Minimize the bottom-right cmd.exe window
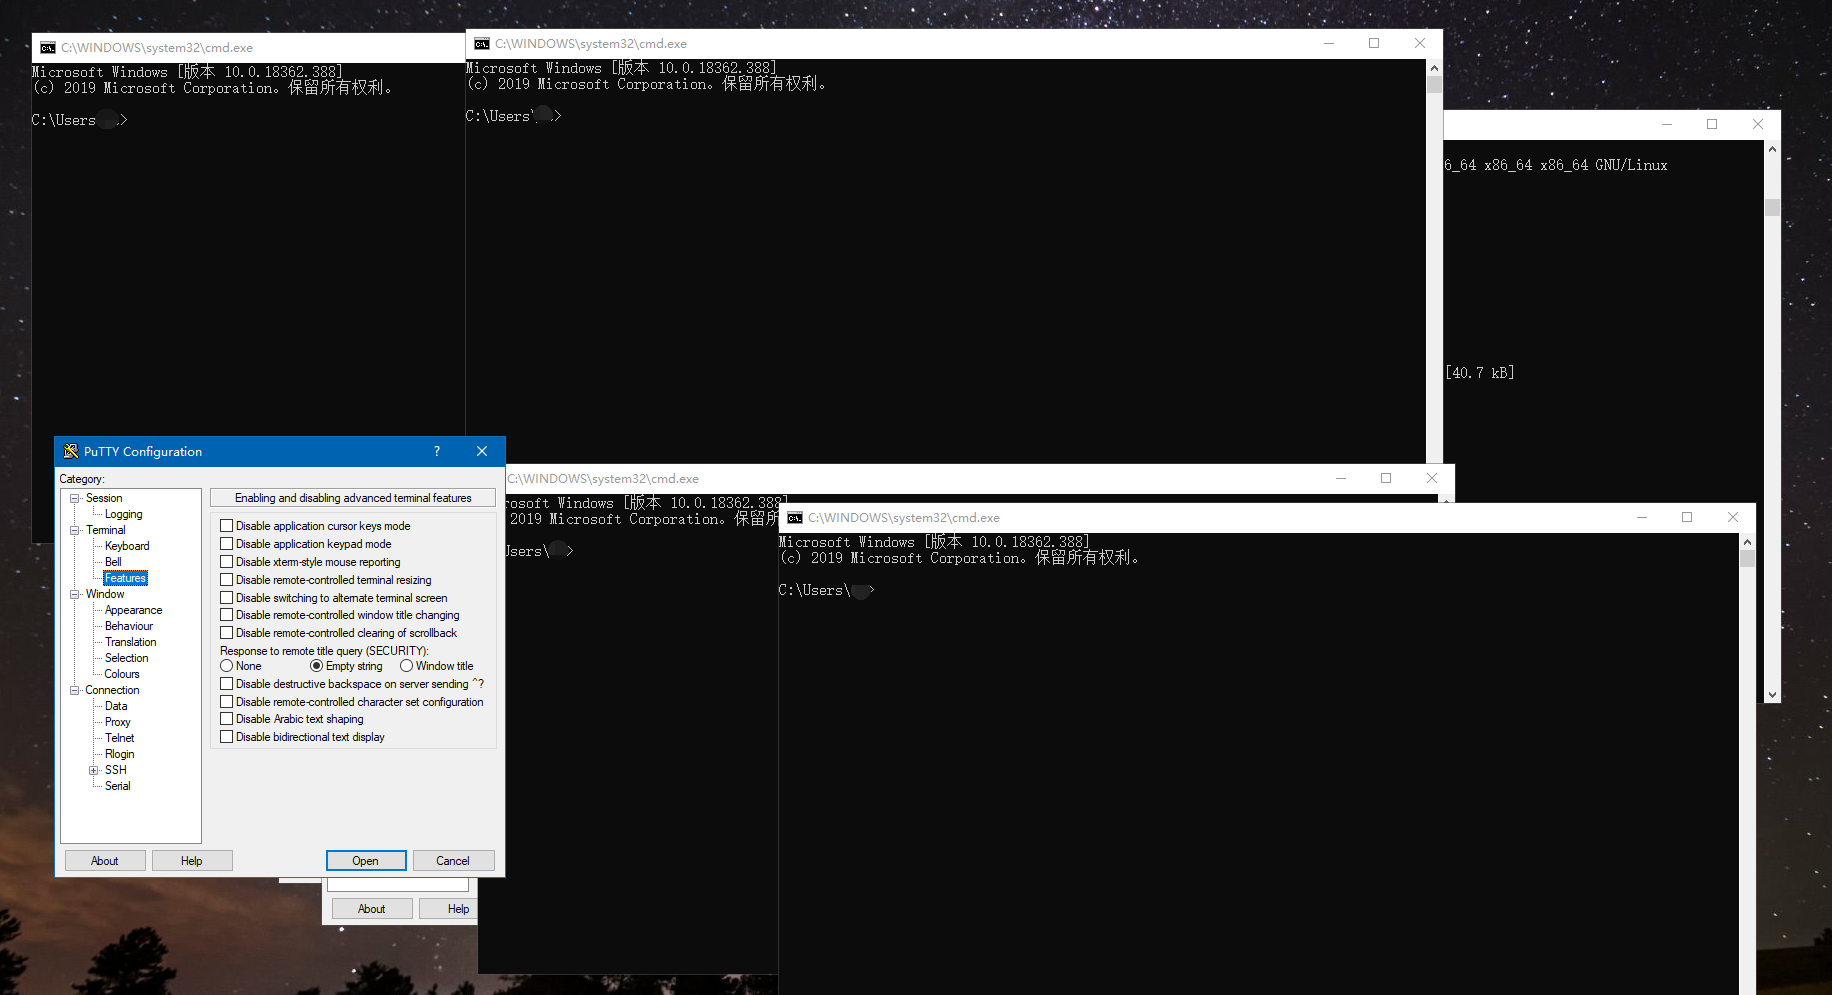 (1642, 517)
